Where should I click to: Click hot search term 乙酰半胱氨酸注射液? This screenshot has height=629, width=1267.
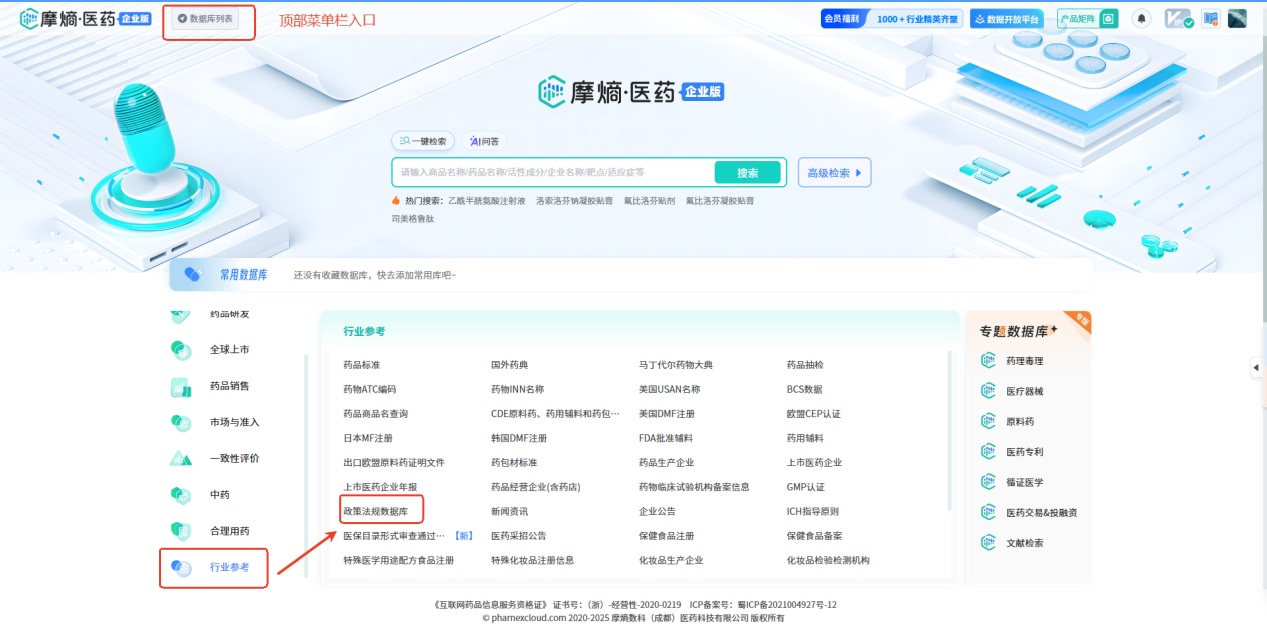tap(487, 201)
